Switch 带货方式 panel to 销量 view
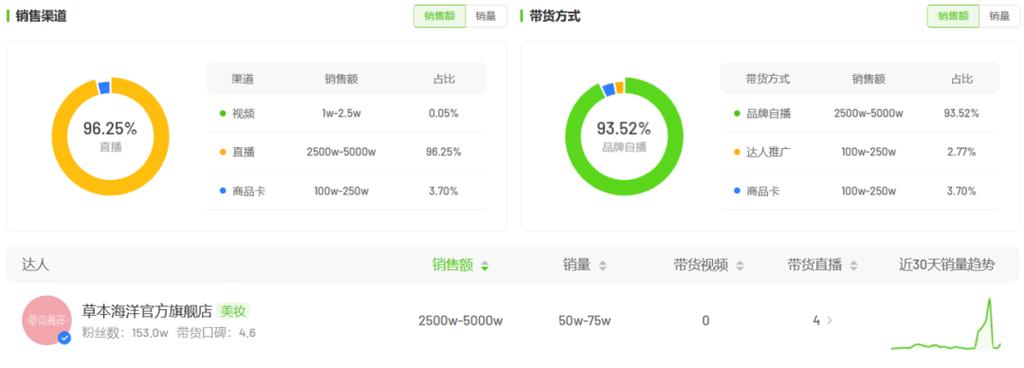This screenshot has height=368, width=1024. (x=1000, y=16)
